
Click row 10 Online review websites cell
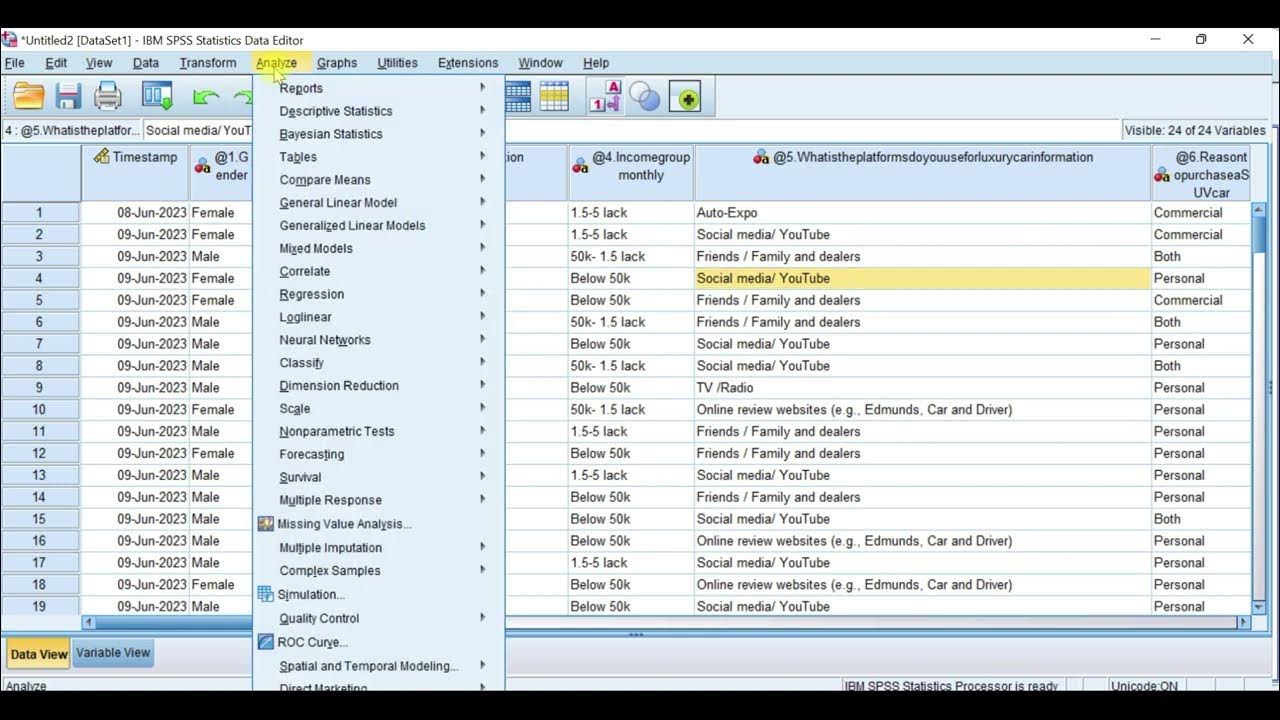[922, 410]
